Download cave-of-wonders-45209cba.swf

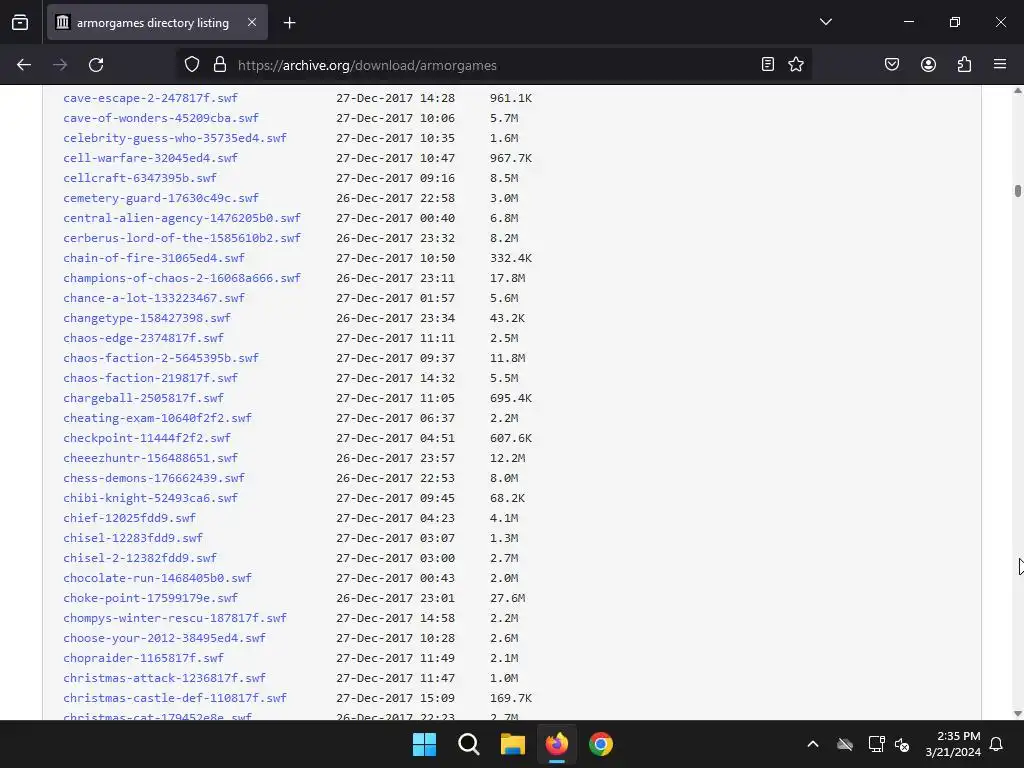click(x=161, y=118)
